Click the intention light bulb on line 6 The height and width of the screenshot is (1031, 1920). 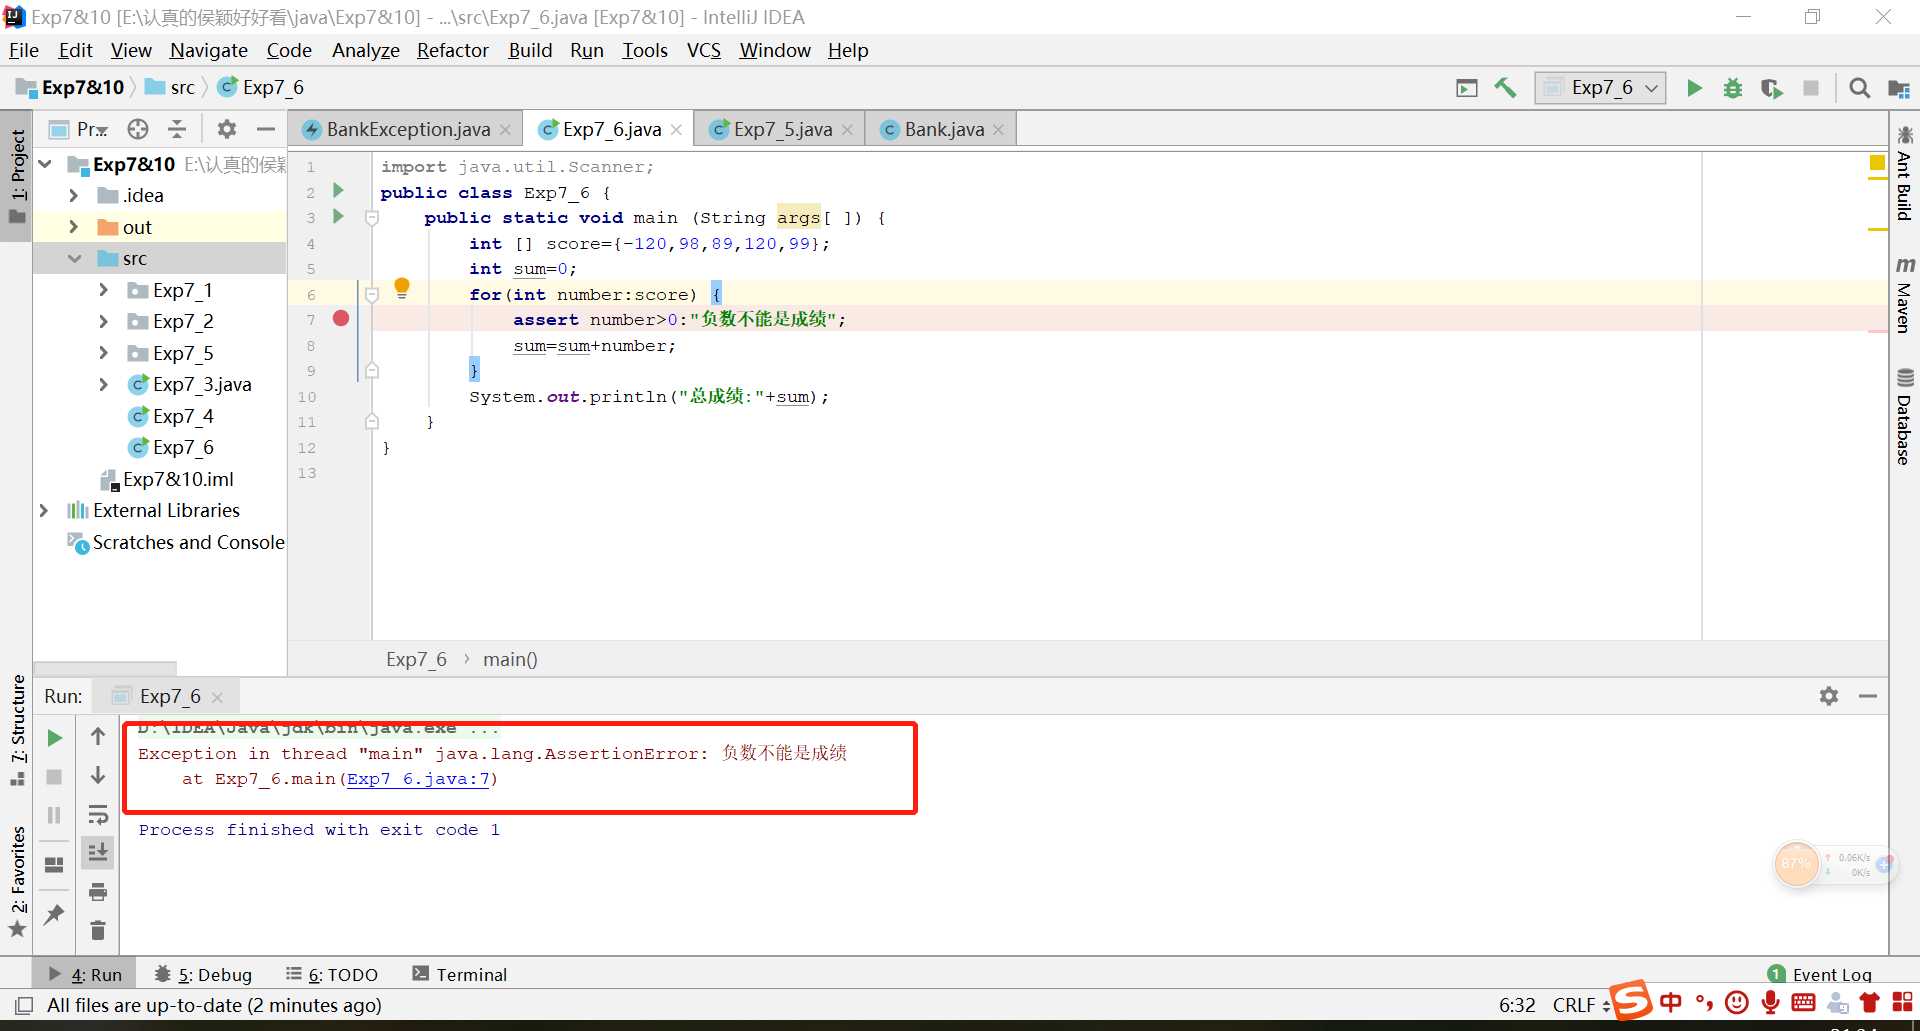coord(402,290)
